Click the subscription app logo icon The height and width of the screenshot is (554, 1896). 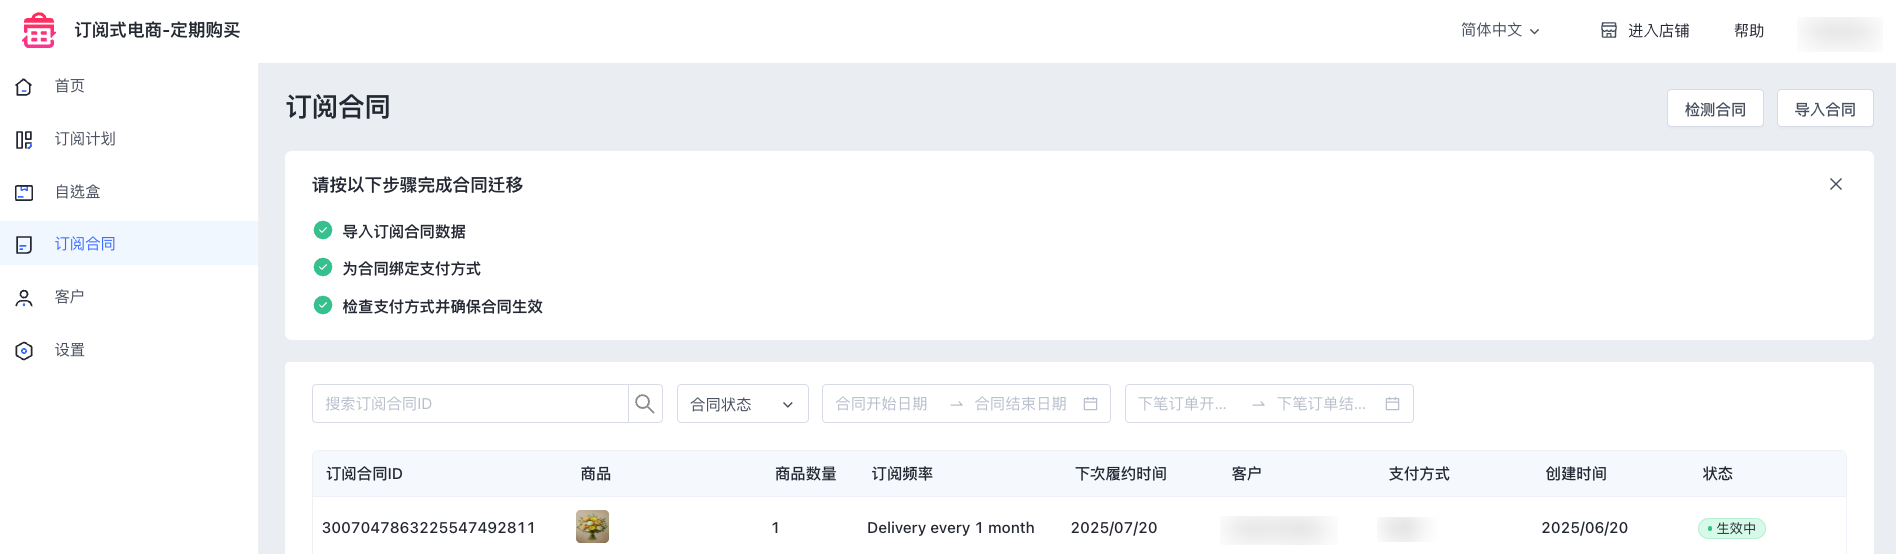39,30
